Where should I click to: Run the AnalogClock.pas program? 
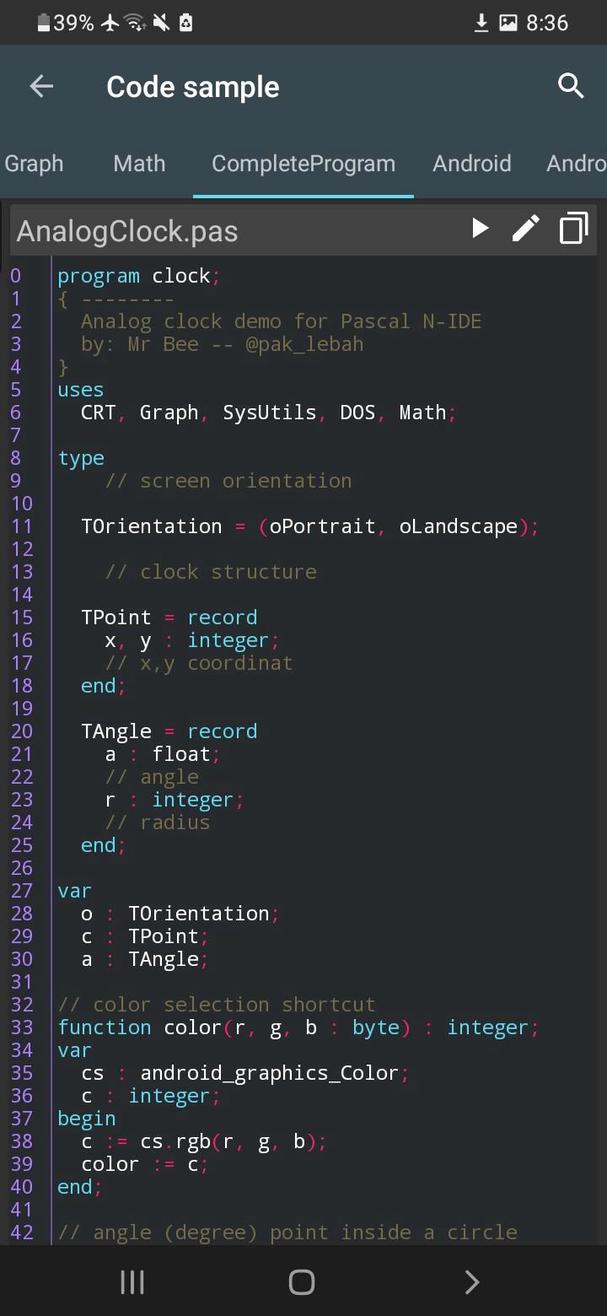(x=479, y=228)
